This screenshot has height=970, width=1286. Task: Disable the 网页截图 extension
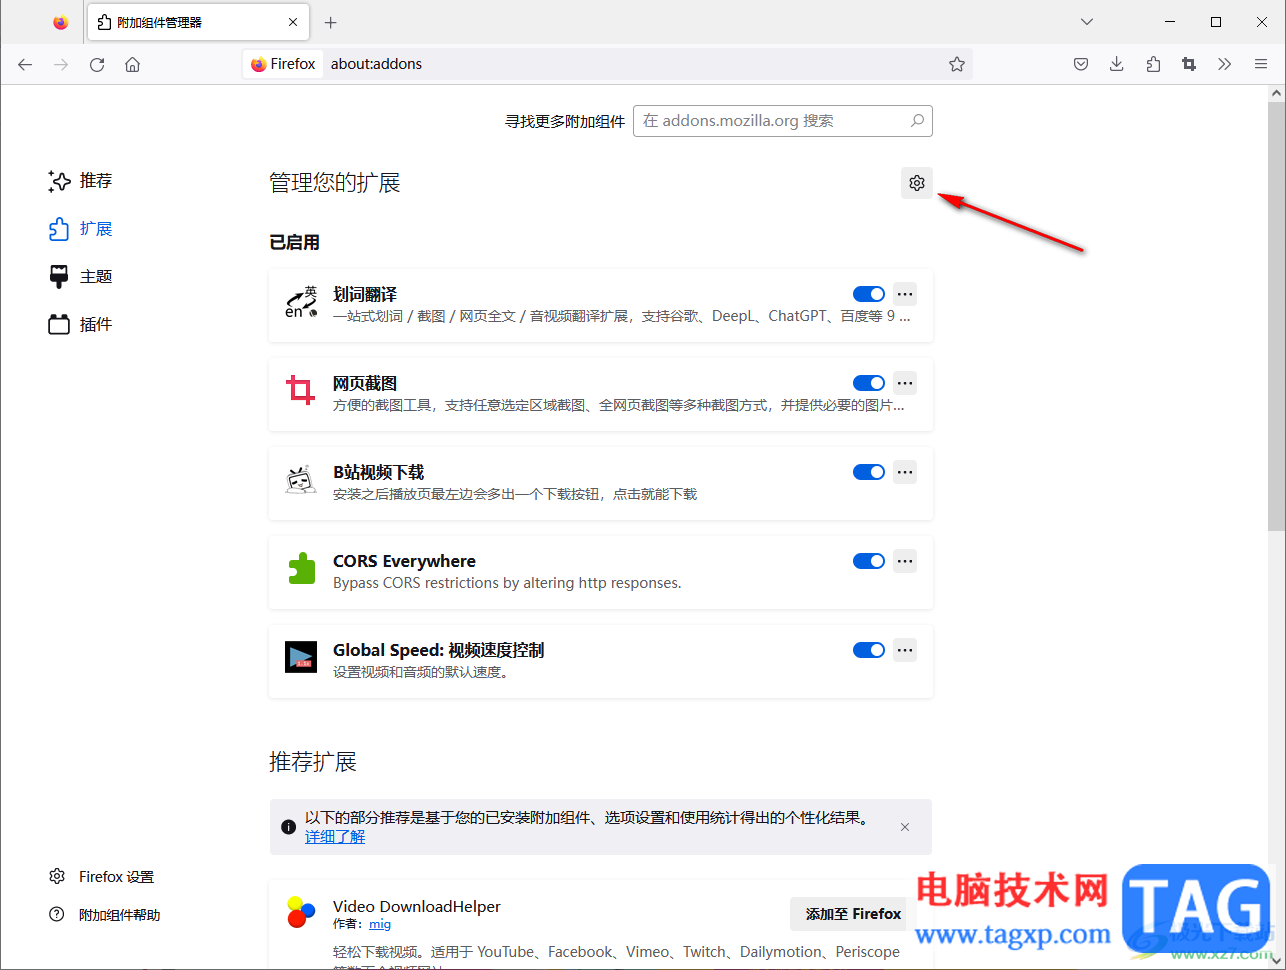click(869, 383)
